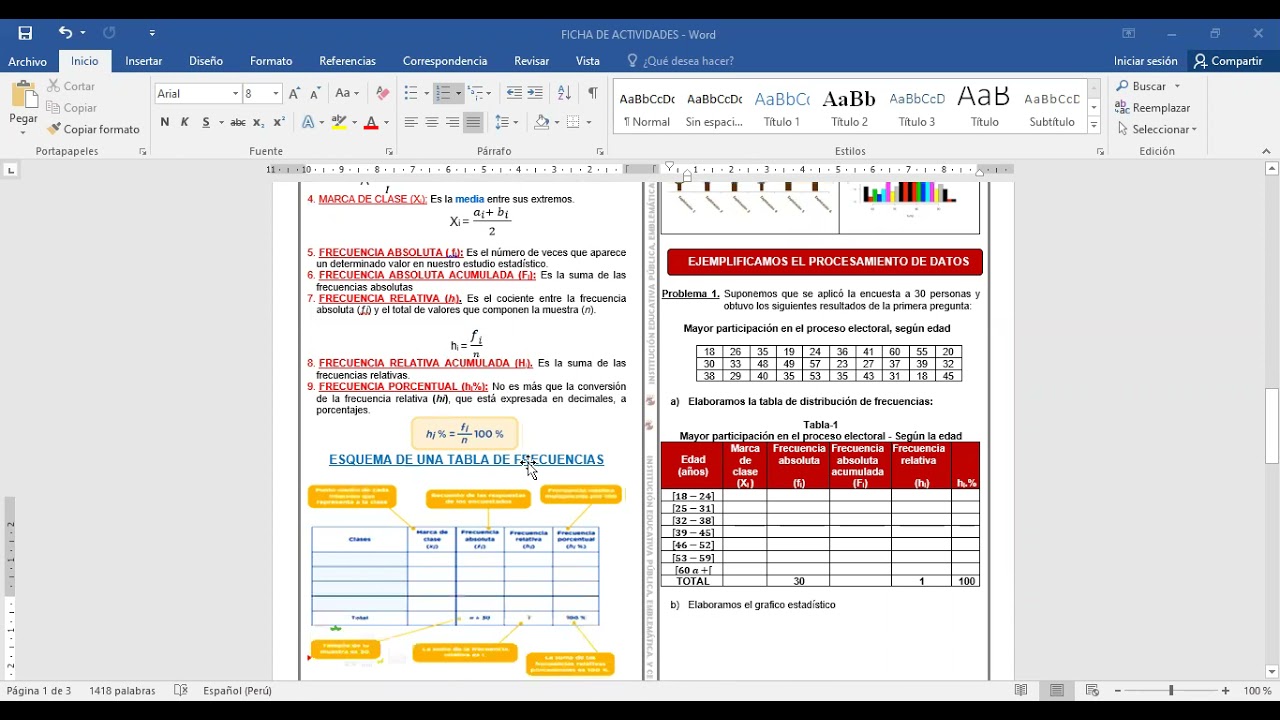Collapse the ribbon with the arrow

pyautogui.click(x=1266, y=152)
